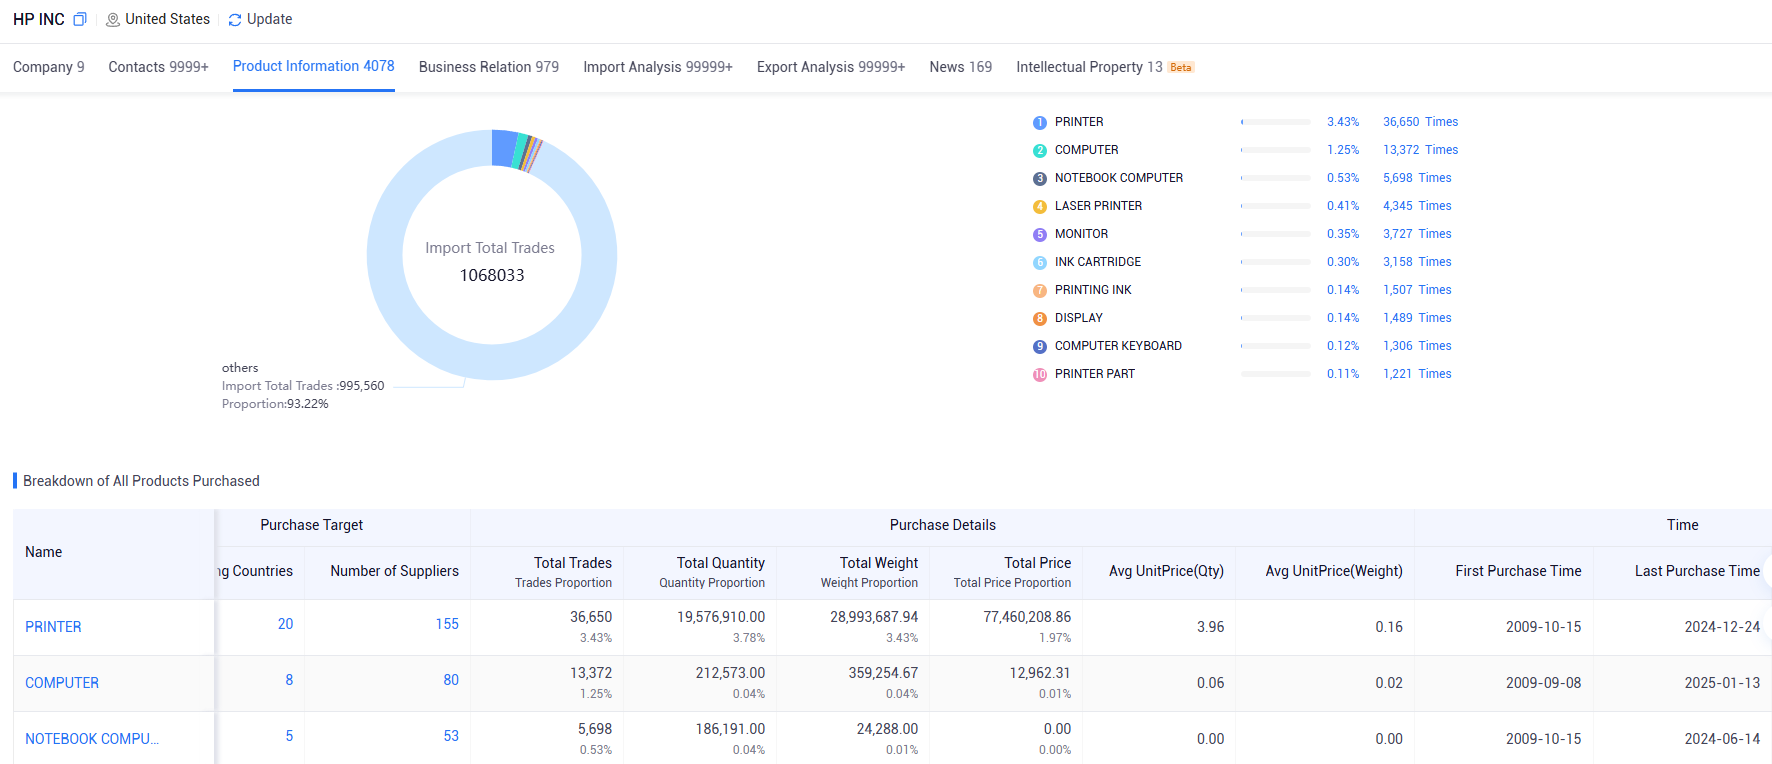The height and width of the screenshot is (764, 1772).
Task: Click the PRINTER proportion bar in legend
Action: click(1275, 122)
